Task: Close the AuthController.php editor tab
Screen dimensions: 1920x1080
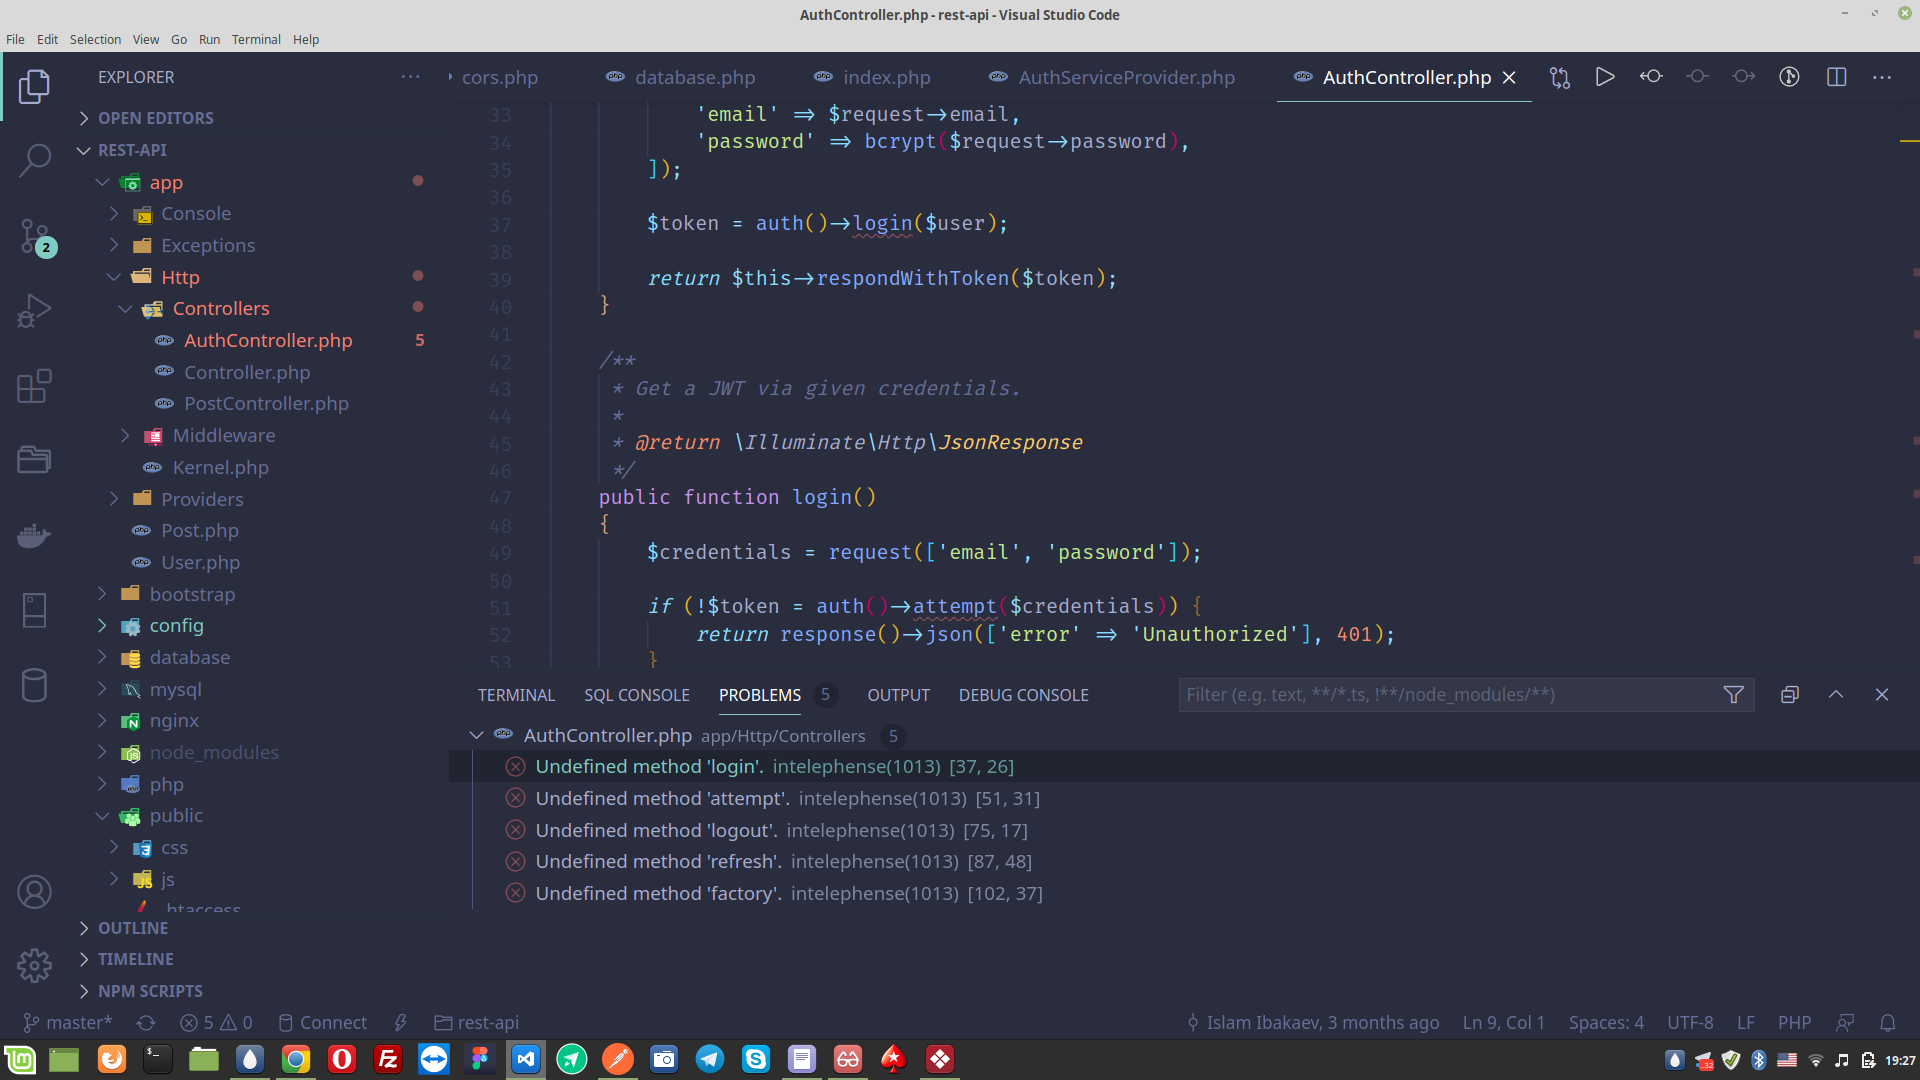Action: click(x=1509, y=77)
